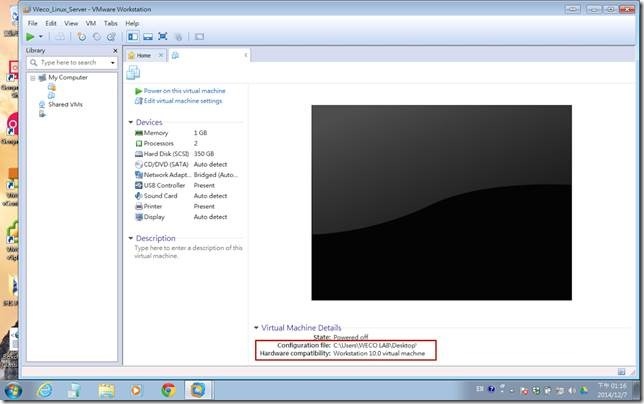Select the Sound Card device
This screenshot has width=644, height=404.
click(x=187, y=196)
